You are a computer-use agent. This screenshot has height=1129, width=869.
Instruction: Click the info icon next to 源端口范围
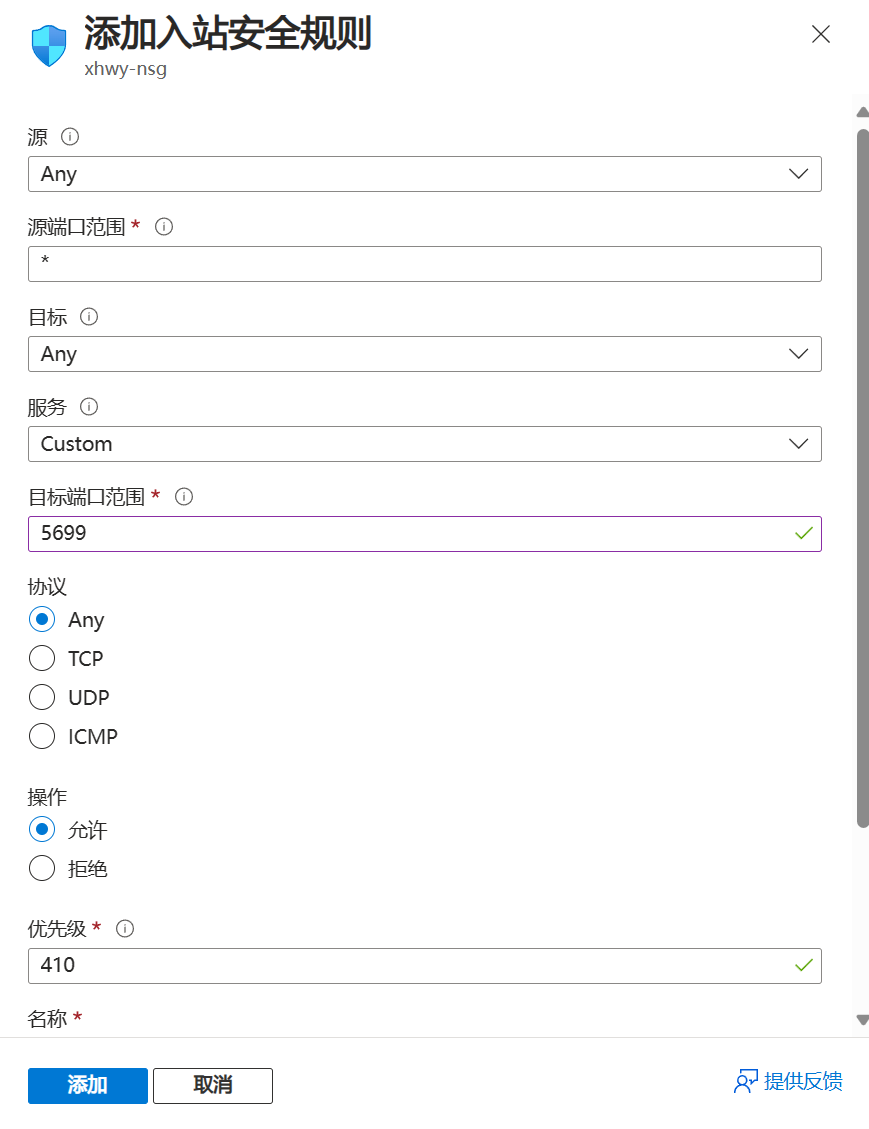point(163,227)
